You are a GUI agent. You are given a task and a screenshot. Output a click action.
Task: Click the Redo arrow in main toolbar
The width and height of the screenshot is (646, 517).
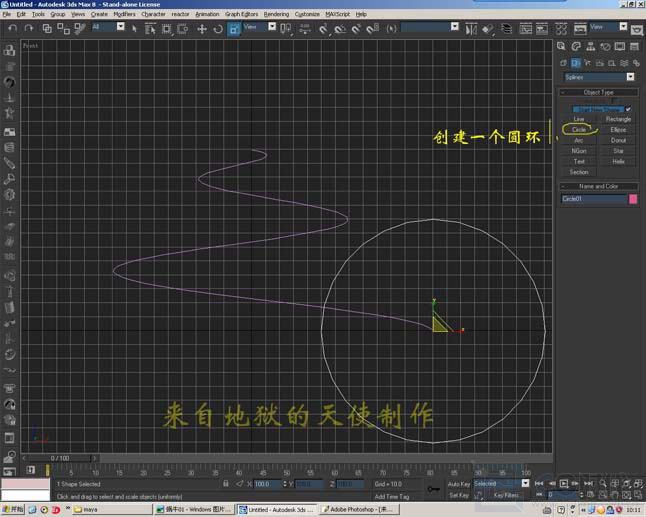click(x=28, y=28)
